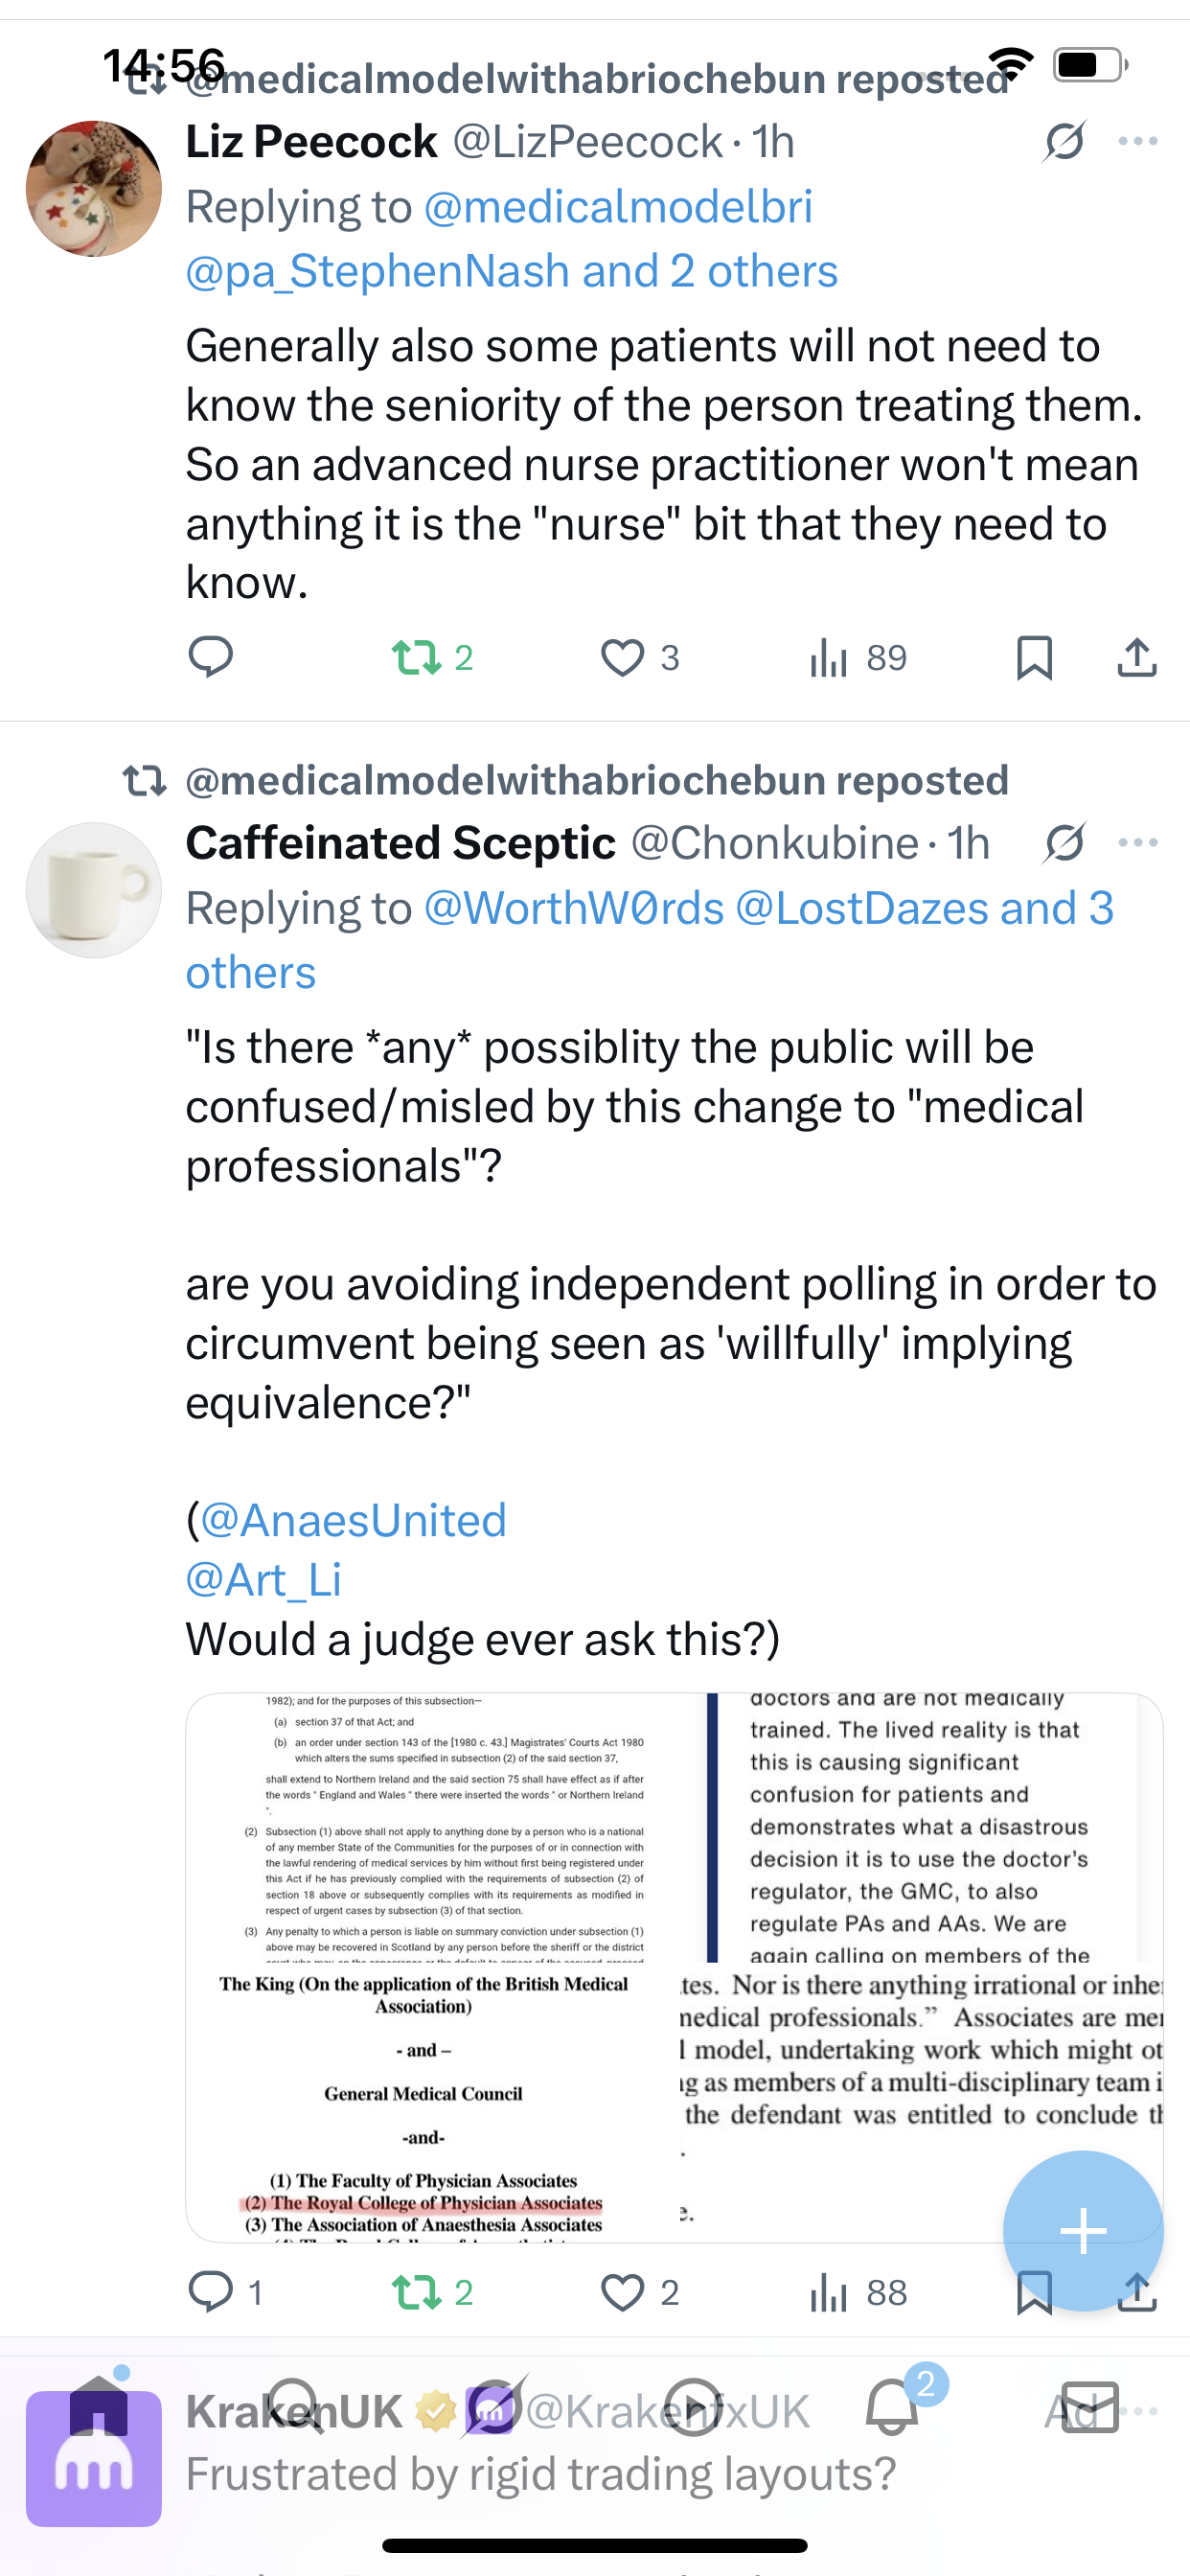The height and width of the screenshot is (2576, 1190).
Task: Tap the floating compose post button
Action: point(1083,2230)
